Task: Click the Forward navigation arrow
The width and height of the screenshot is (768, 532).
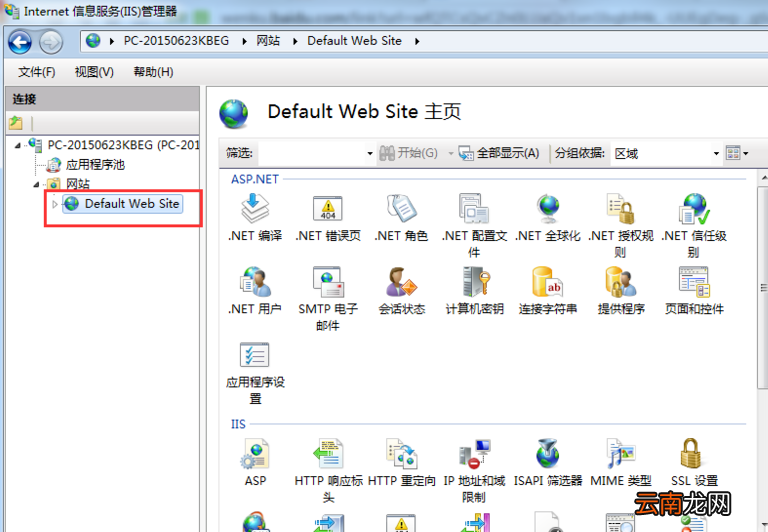Action: [51, 42]
